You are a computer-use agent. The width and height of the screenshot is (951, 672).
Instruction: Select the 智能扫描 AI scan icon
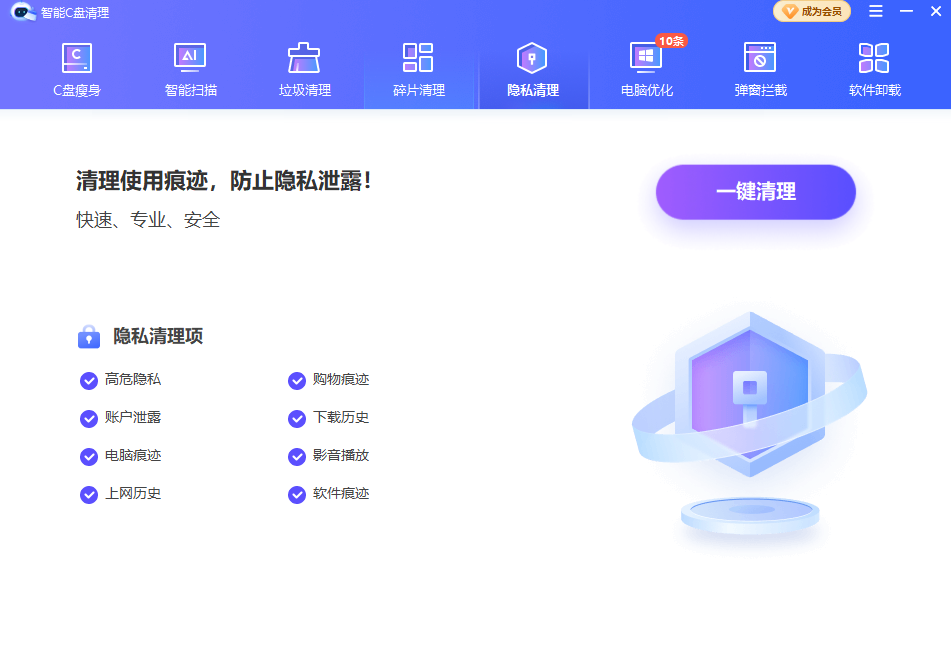[190, 58]
